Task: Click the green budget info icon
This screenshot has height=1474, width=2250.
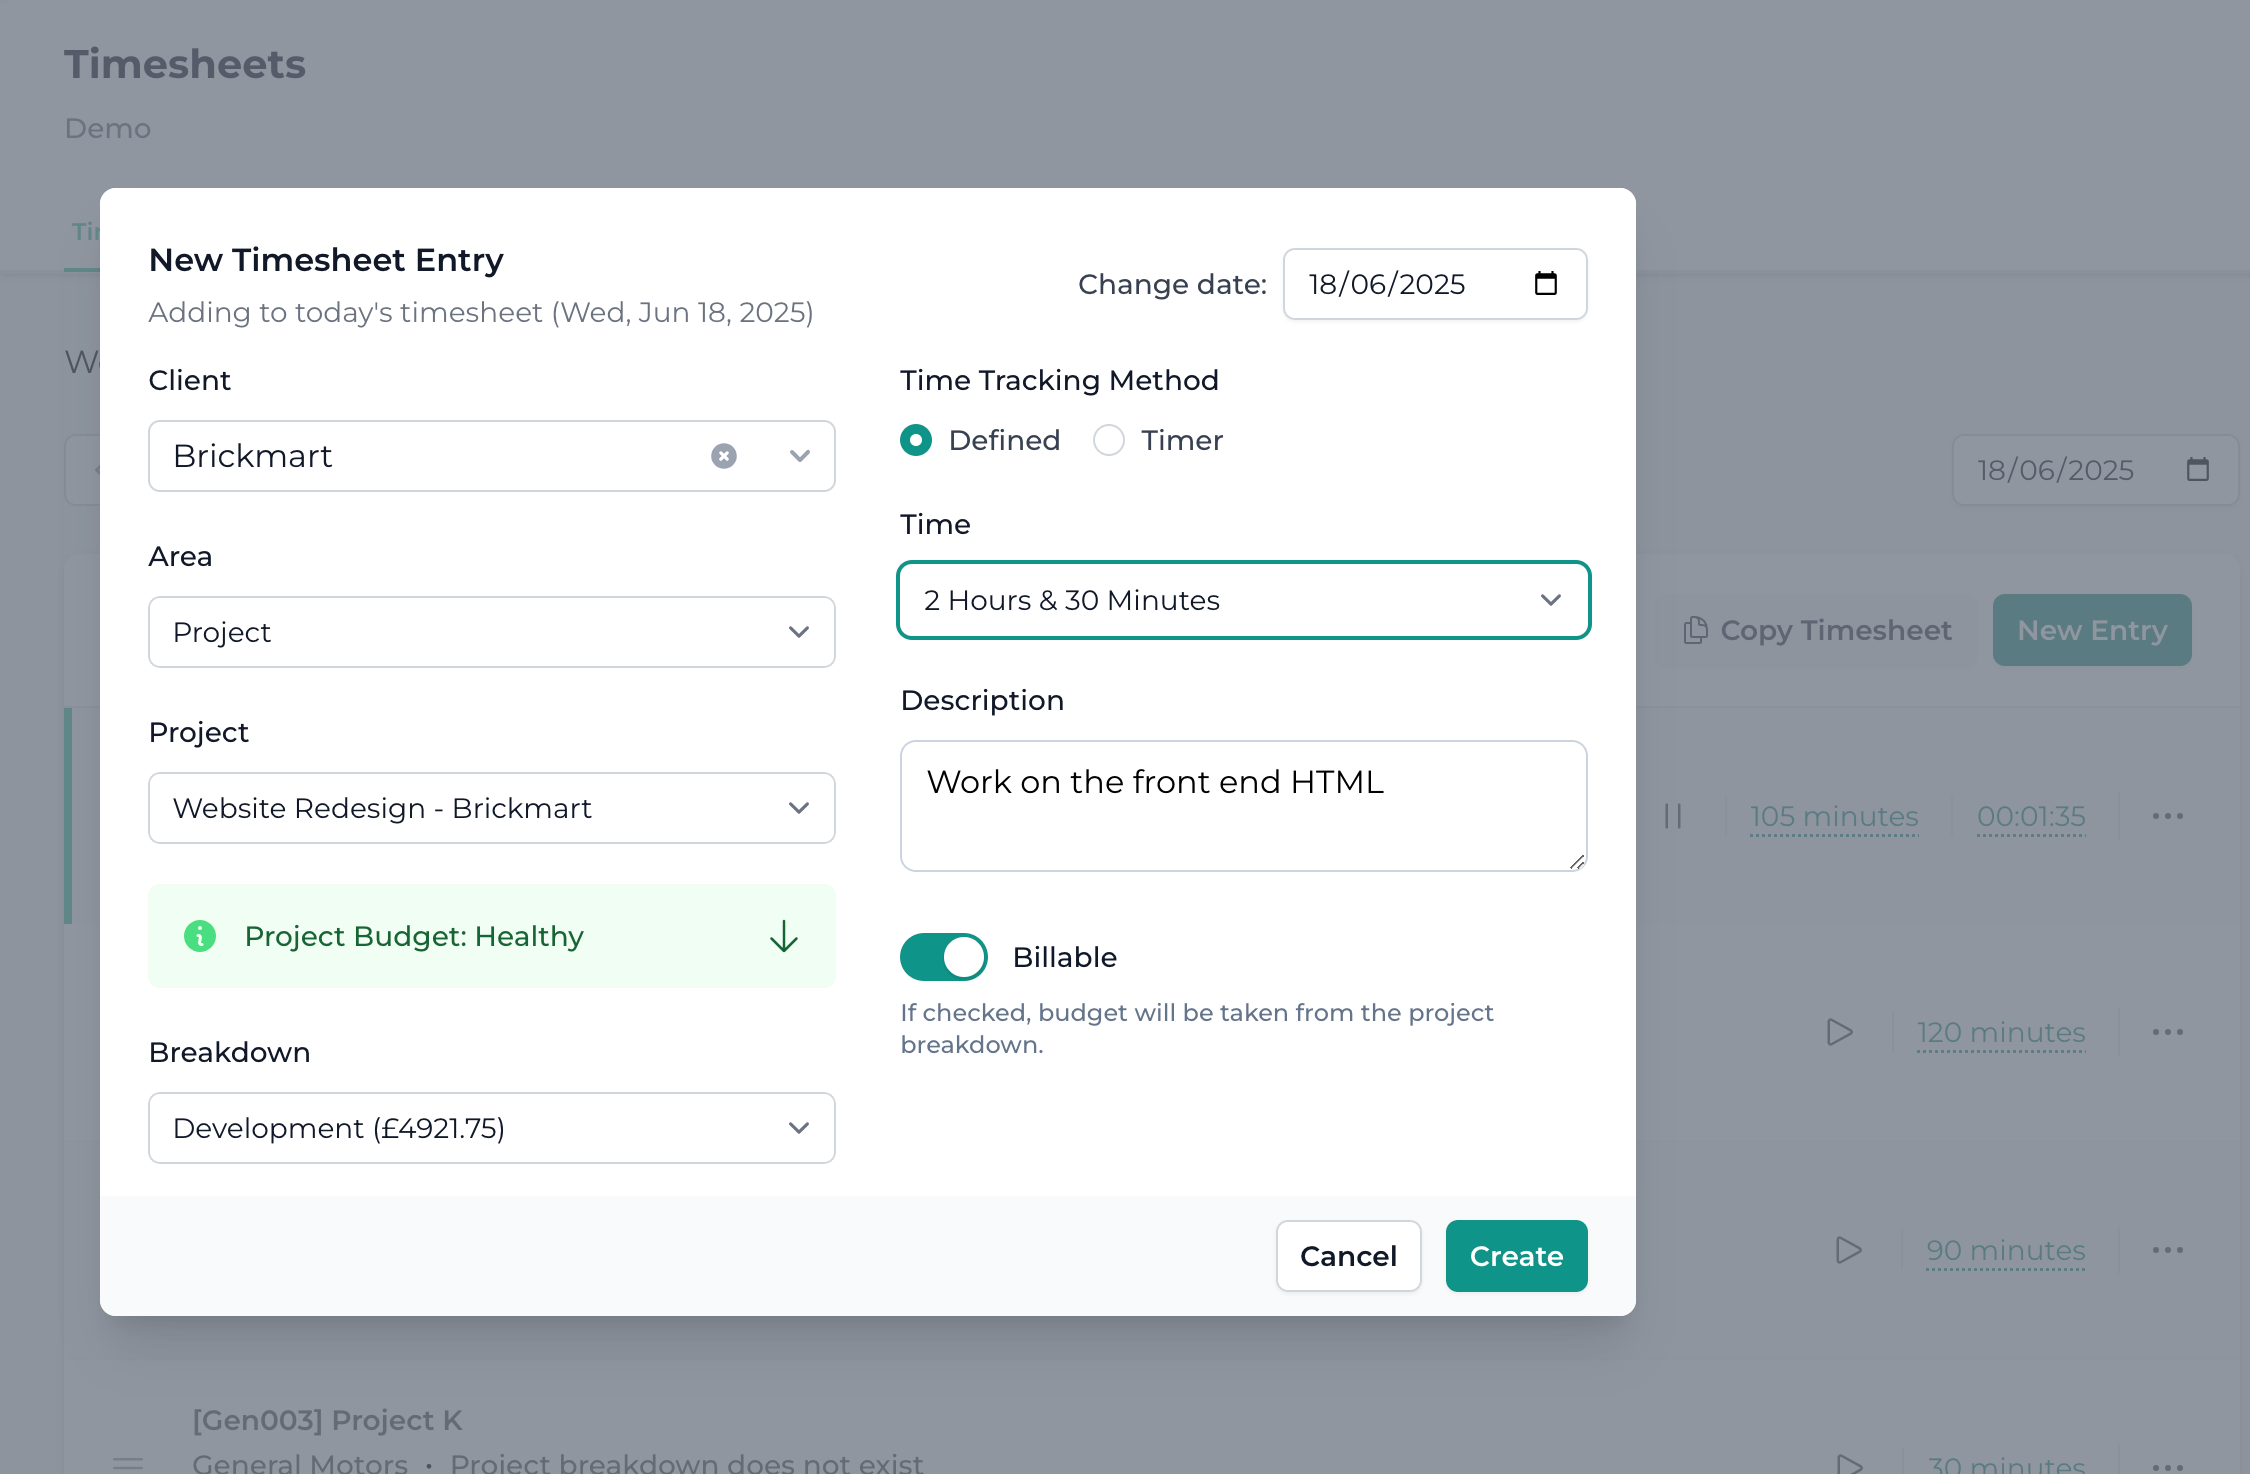Action: coord(200,936)
